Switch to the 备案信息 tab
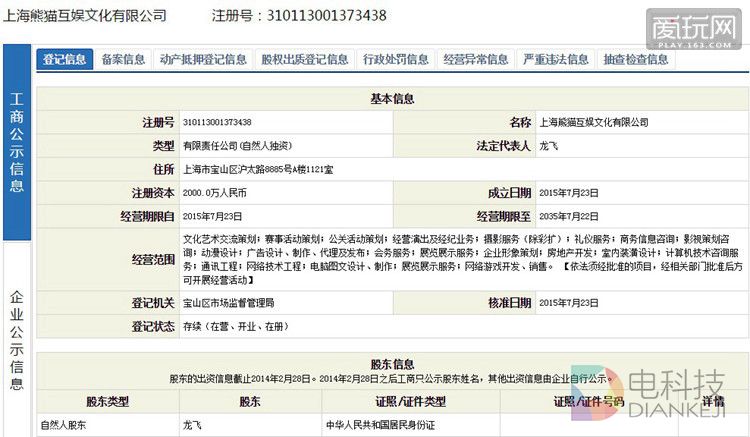The image size is (750, 437). point(122,60)
